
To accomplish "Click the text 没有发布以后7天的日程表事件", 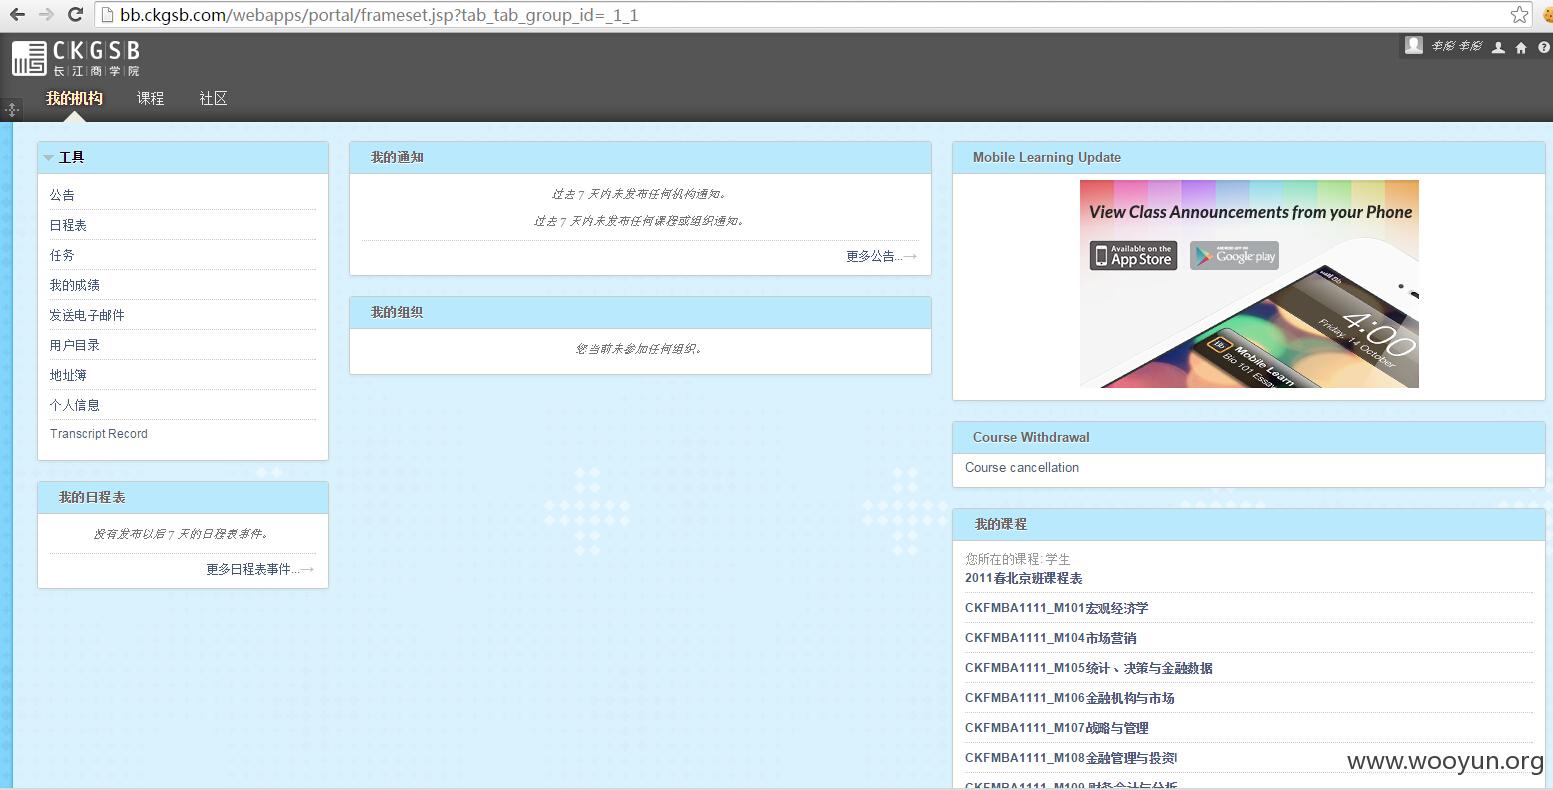I will 183,534.
